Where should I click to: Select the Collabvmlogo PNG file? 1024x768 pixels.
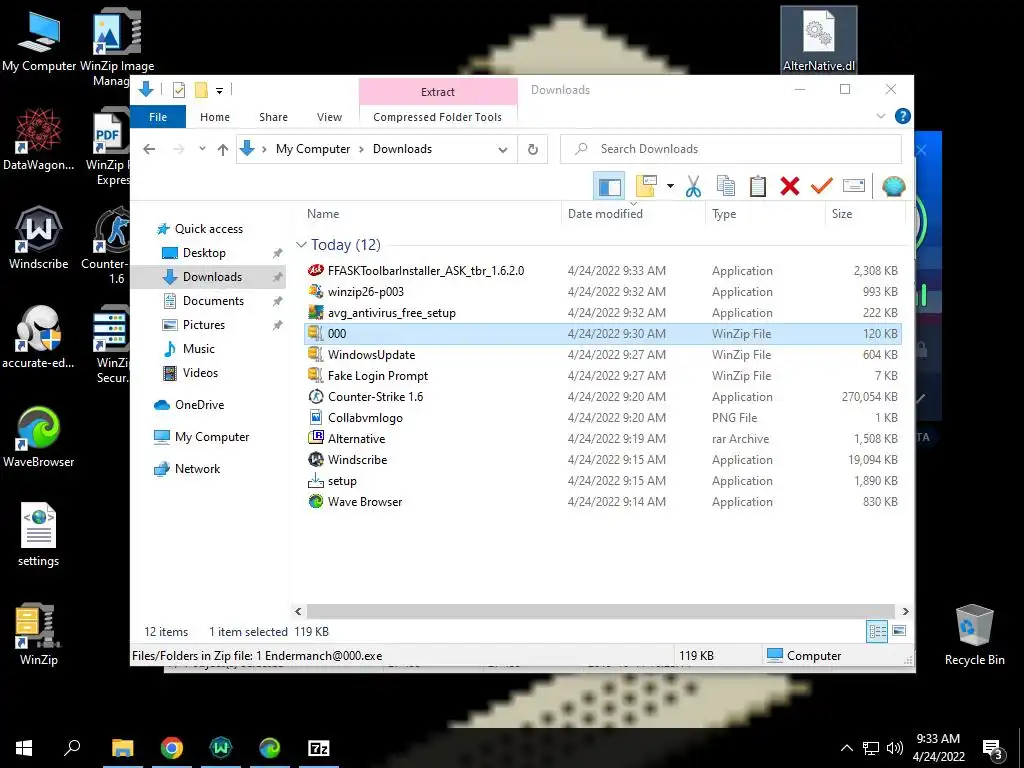(603, 418)
